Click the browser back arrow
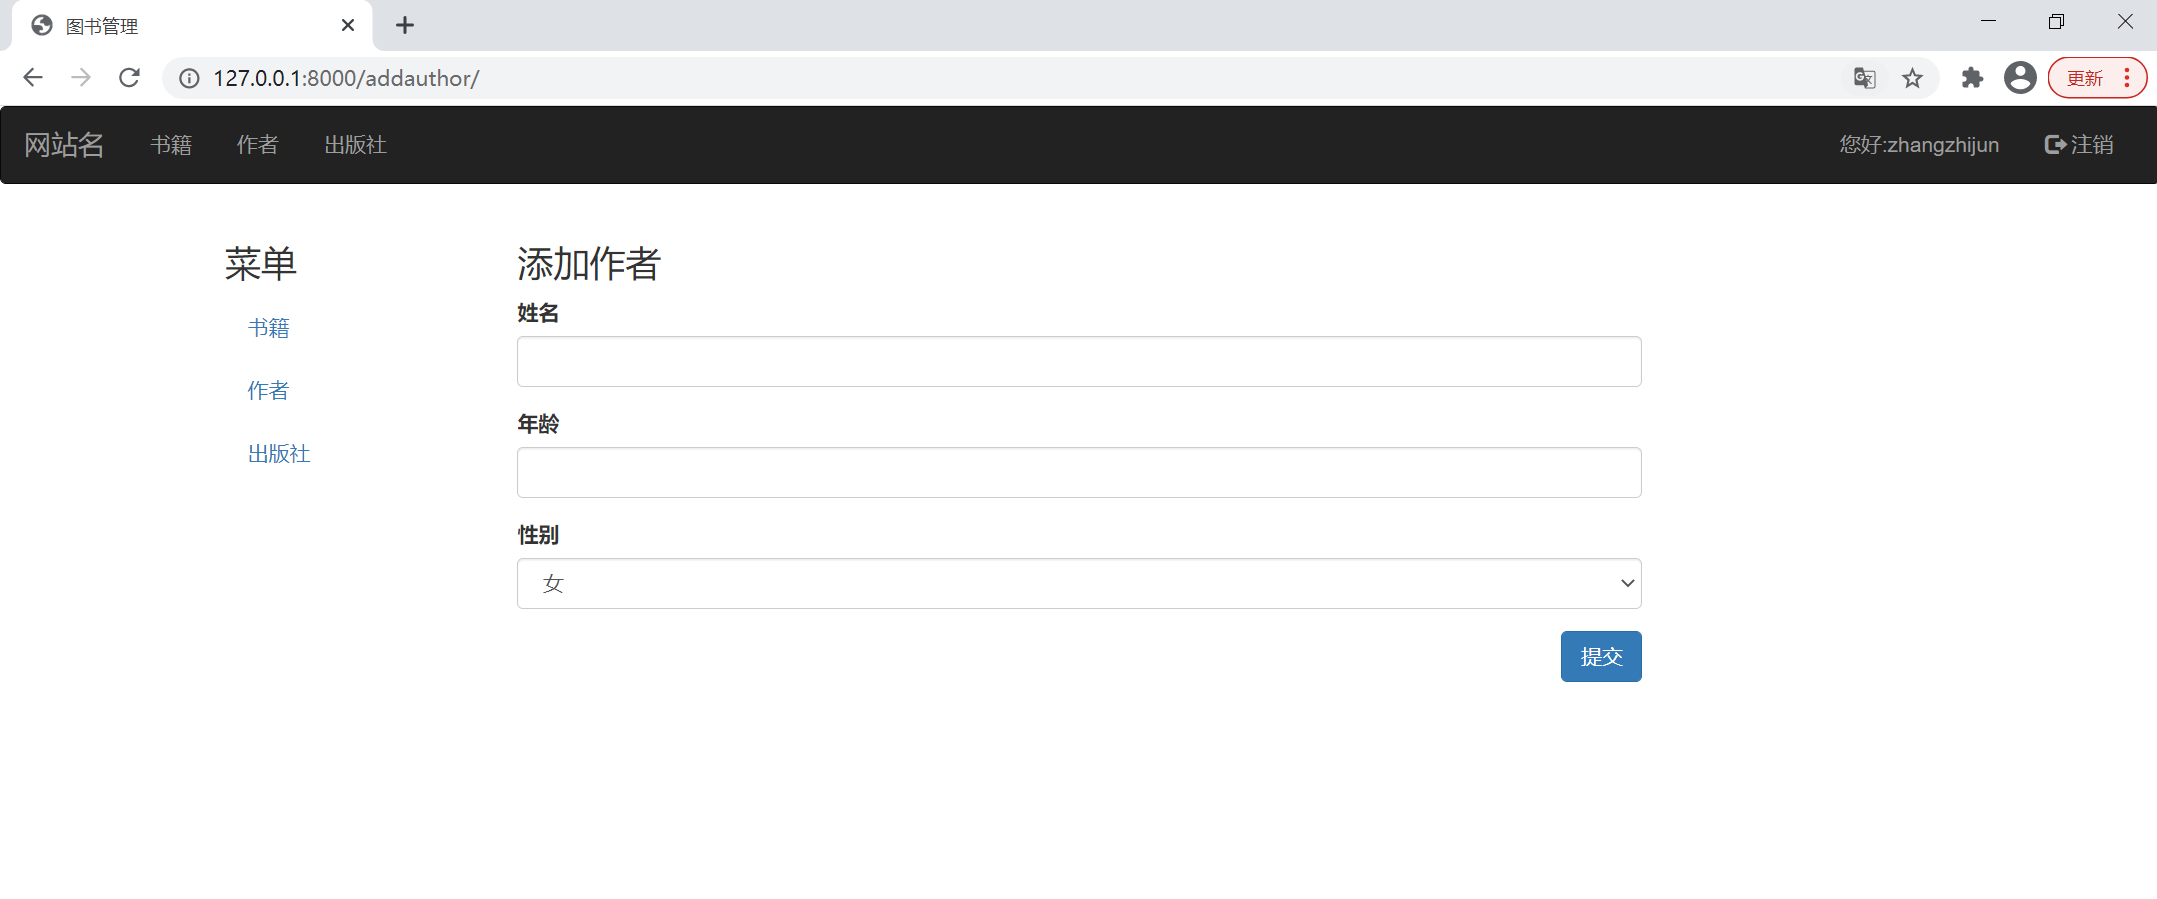Image resolution: width=2157 pixels, height=899 pixels. [x=33, y=78]
